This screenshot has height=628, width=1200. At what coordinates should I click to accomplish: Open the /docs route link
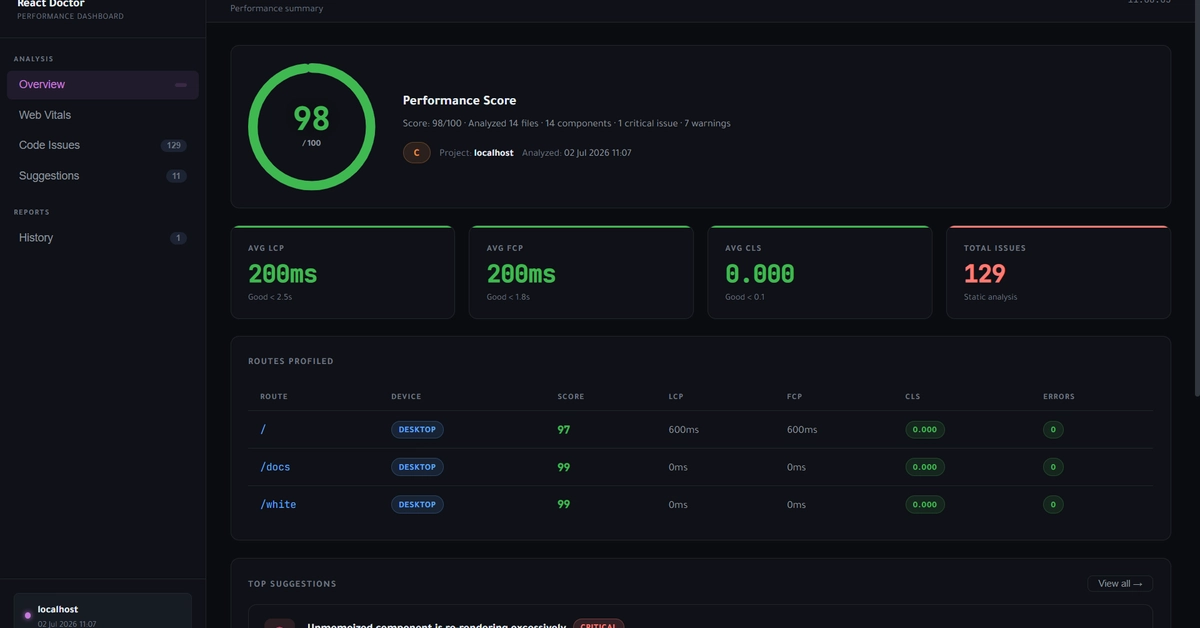pos(275,467)
